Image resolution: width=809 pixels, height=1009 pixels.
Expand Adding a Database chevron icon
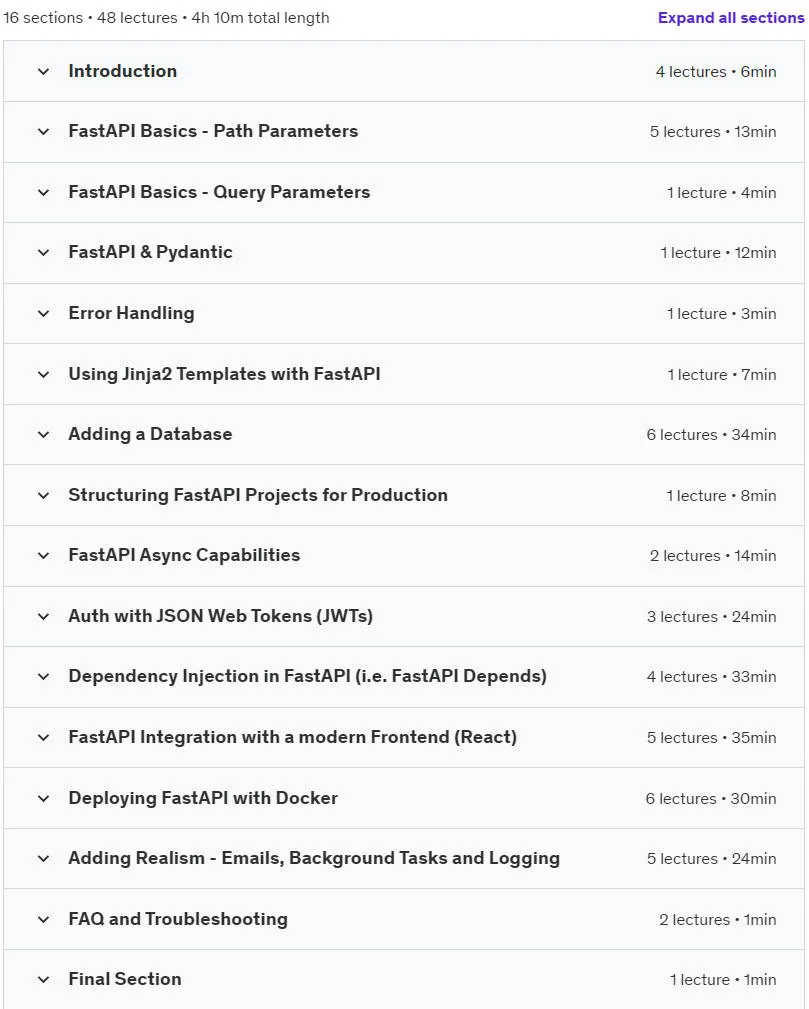(43, 435)
